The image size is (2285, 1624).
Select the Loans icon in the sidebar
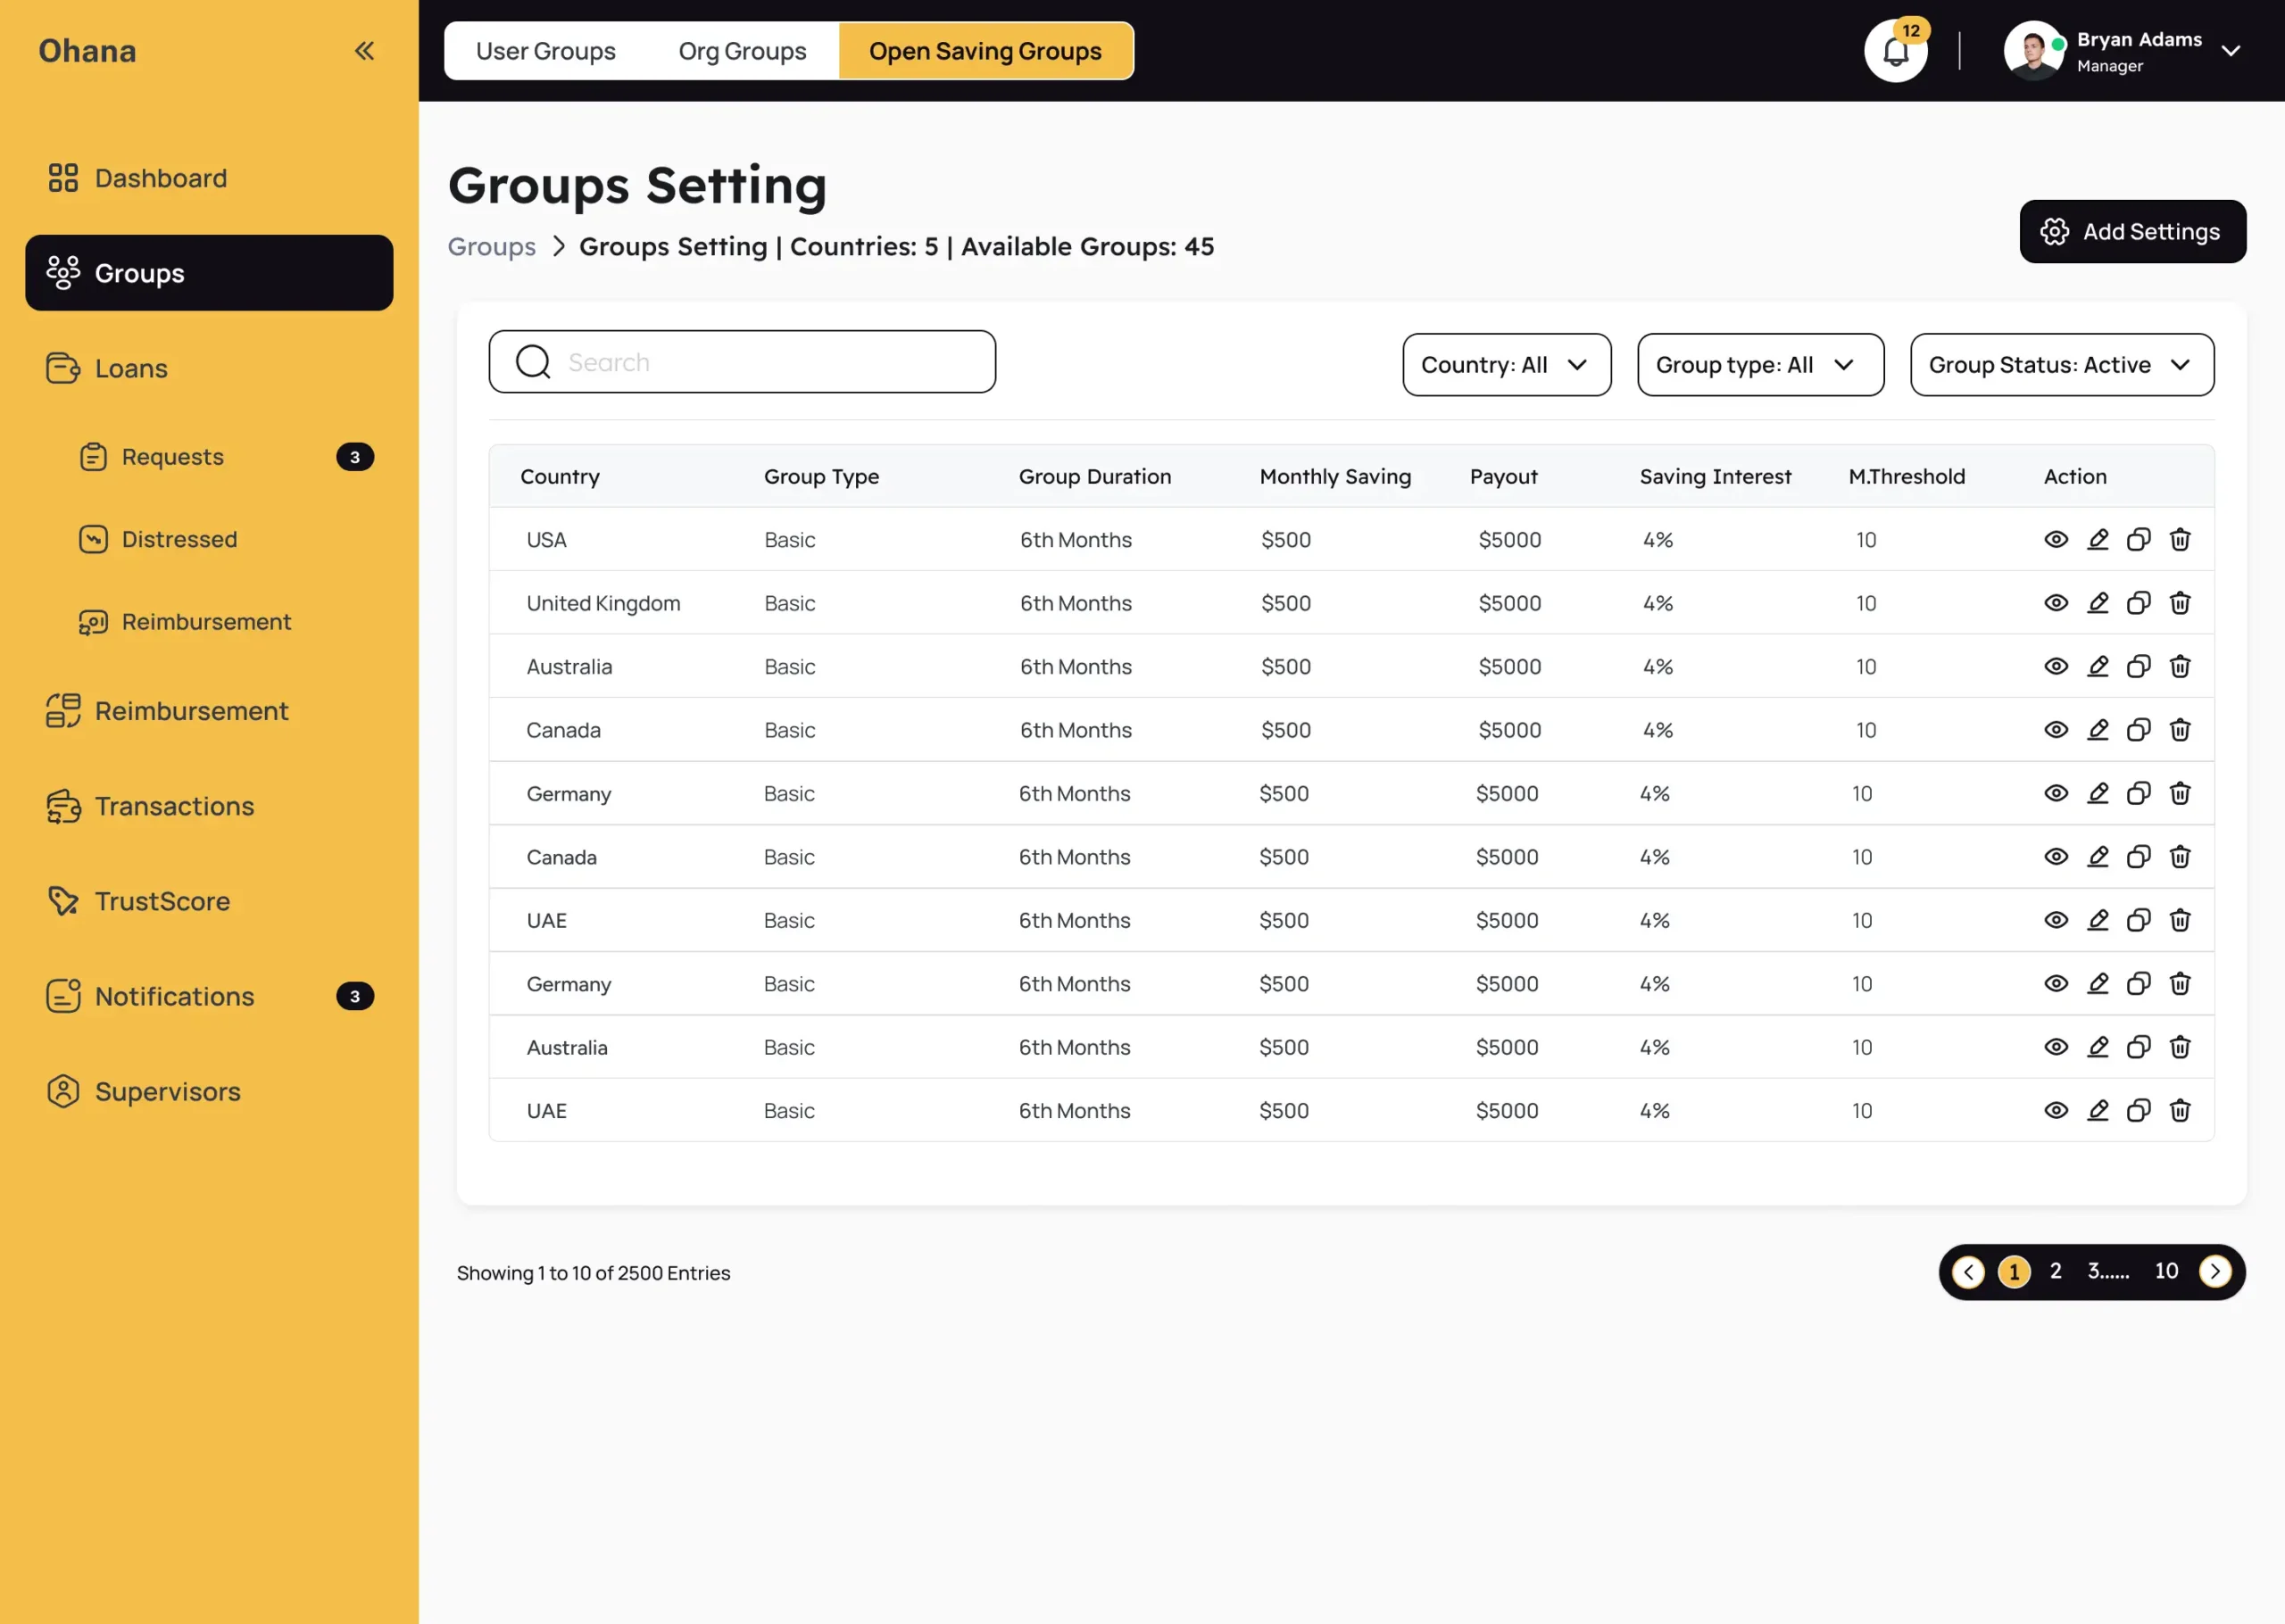[x=63, y=368]
